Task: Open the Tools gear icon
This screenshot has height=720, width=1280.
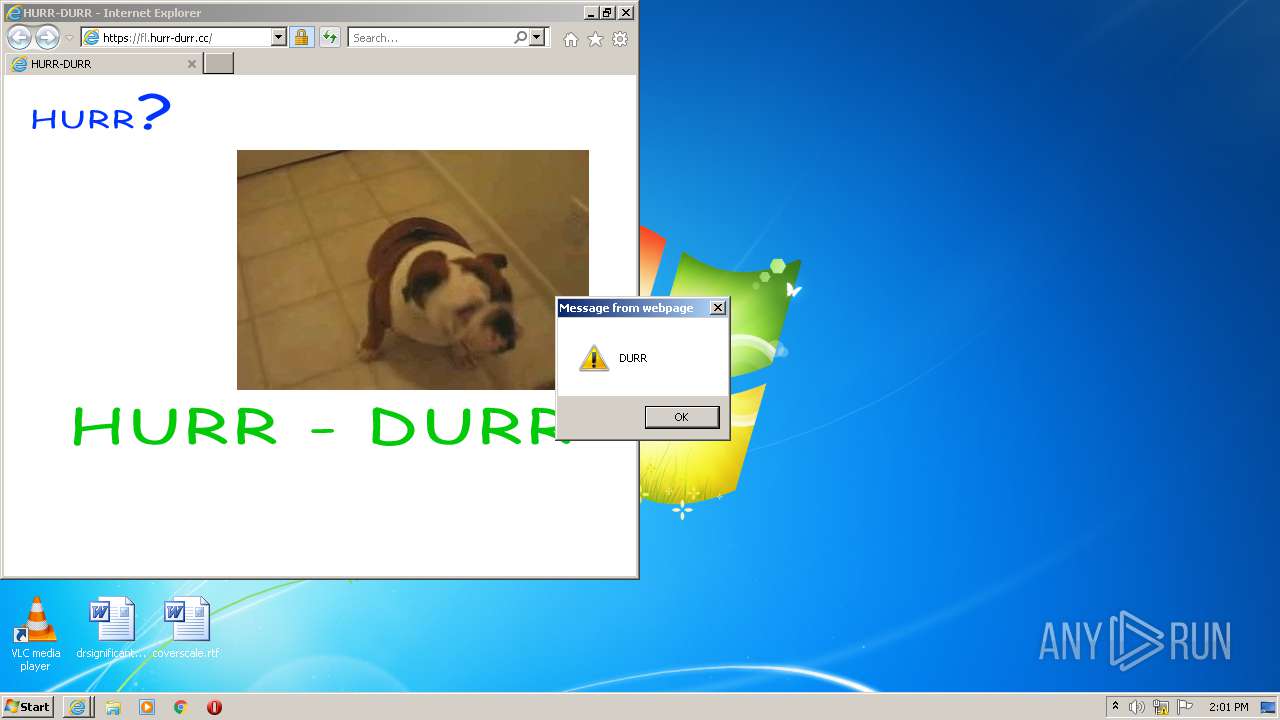Action: 620,39
